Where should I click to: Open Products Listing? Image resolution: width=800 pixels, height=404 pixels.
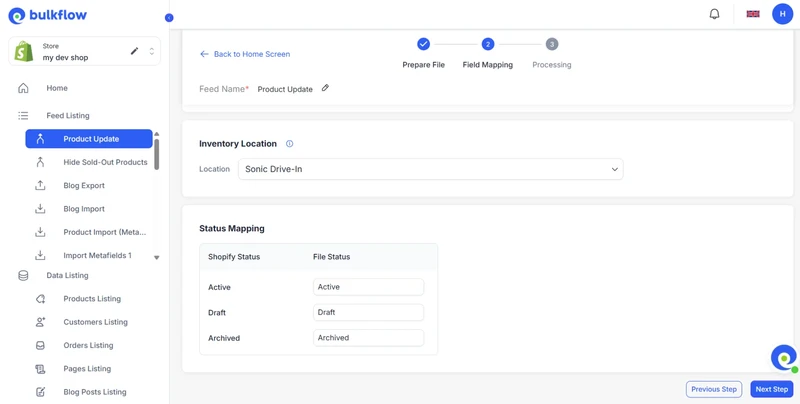pyautogui.click(x=92, y=299)
